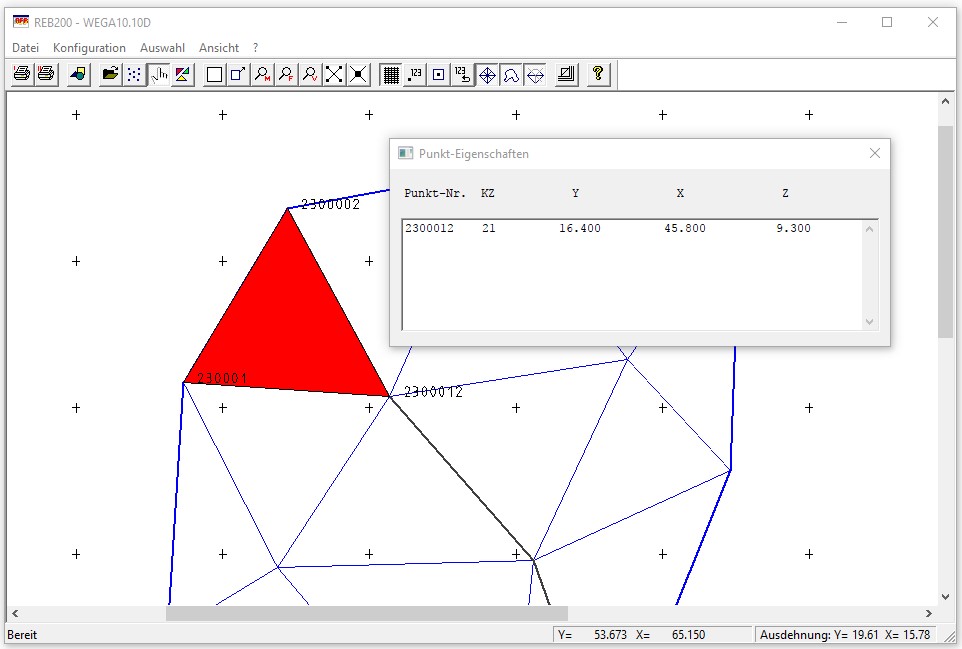Click the Bereit status text

click(x=22, y=635)
